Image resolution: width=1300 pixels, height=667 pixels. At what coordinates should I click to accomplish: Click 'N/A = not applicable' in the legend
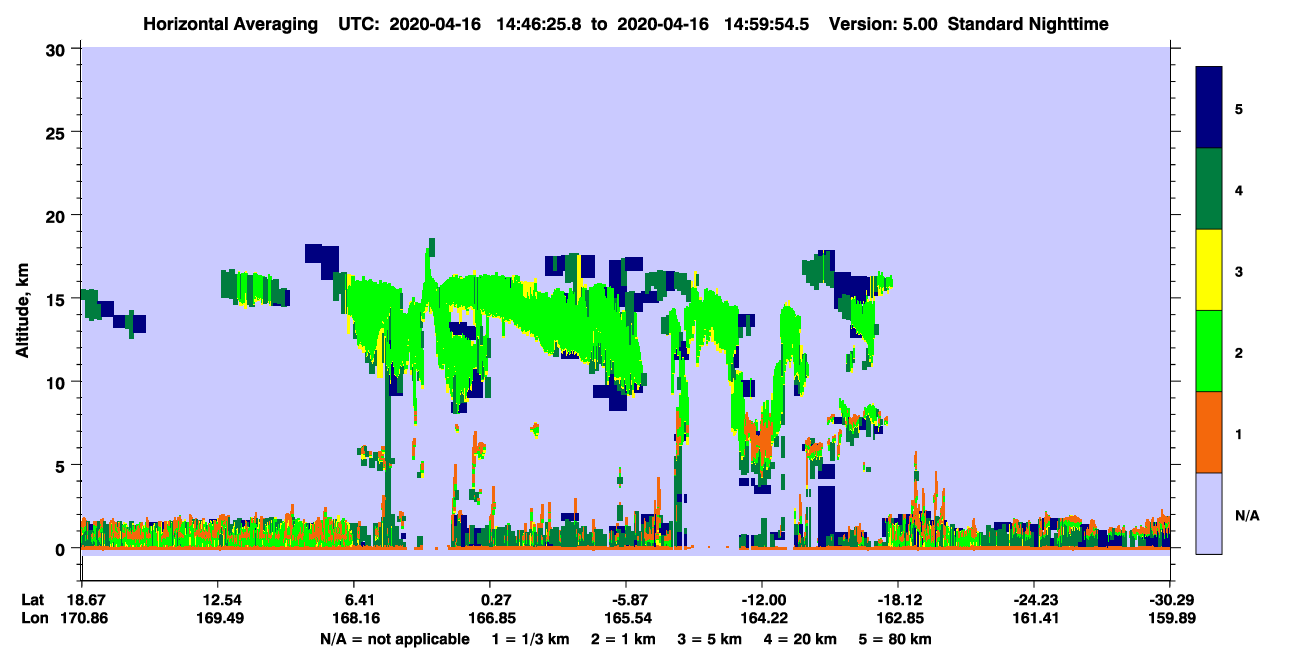click(394, 639)
